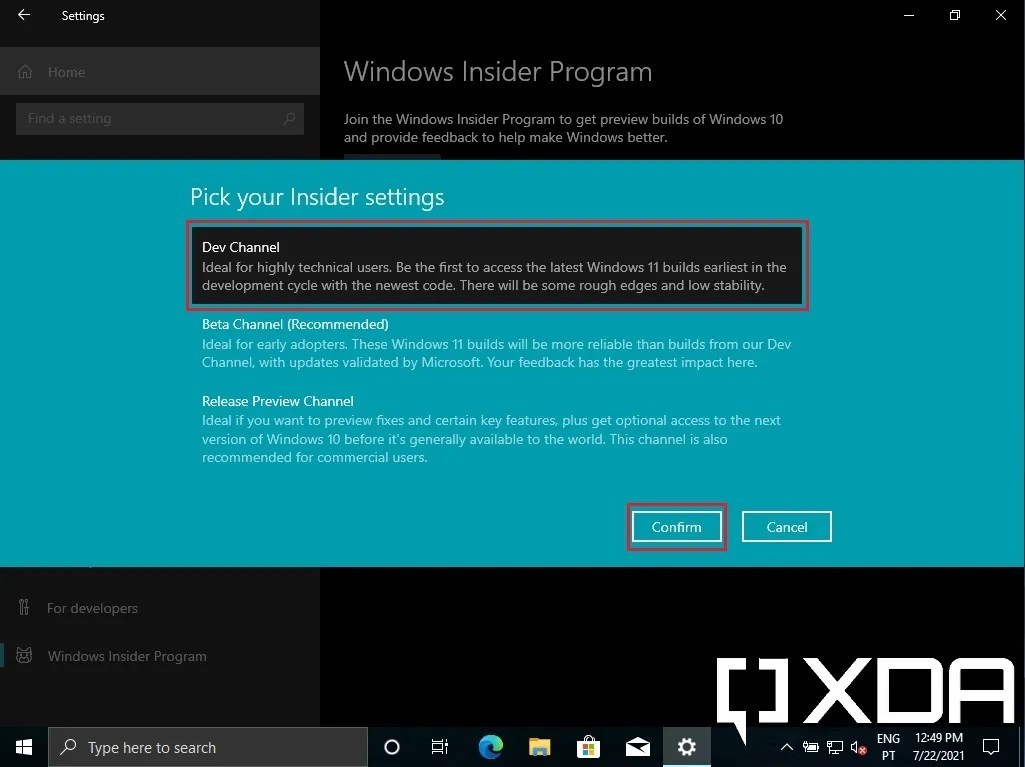
Task: Open the Windows Insider Program sidebar icon
Action: (x=24, y=655)
